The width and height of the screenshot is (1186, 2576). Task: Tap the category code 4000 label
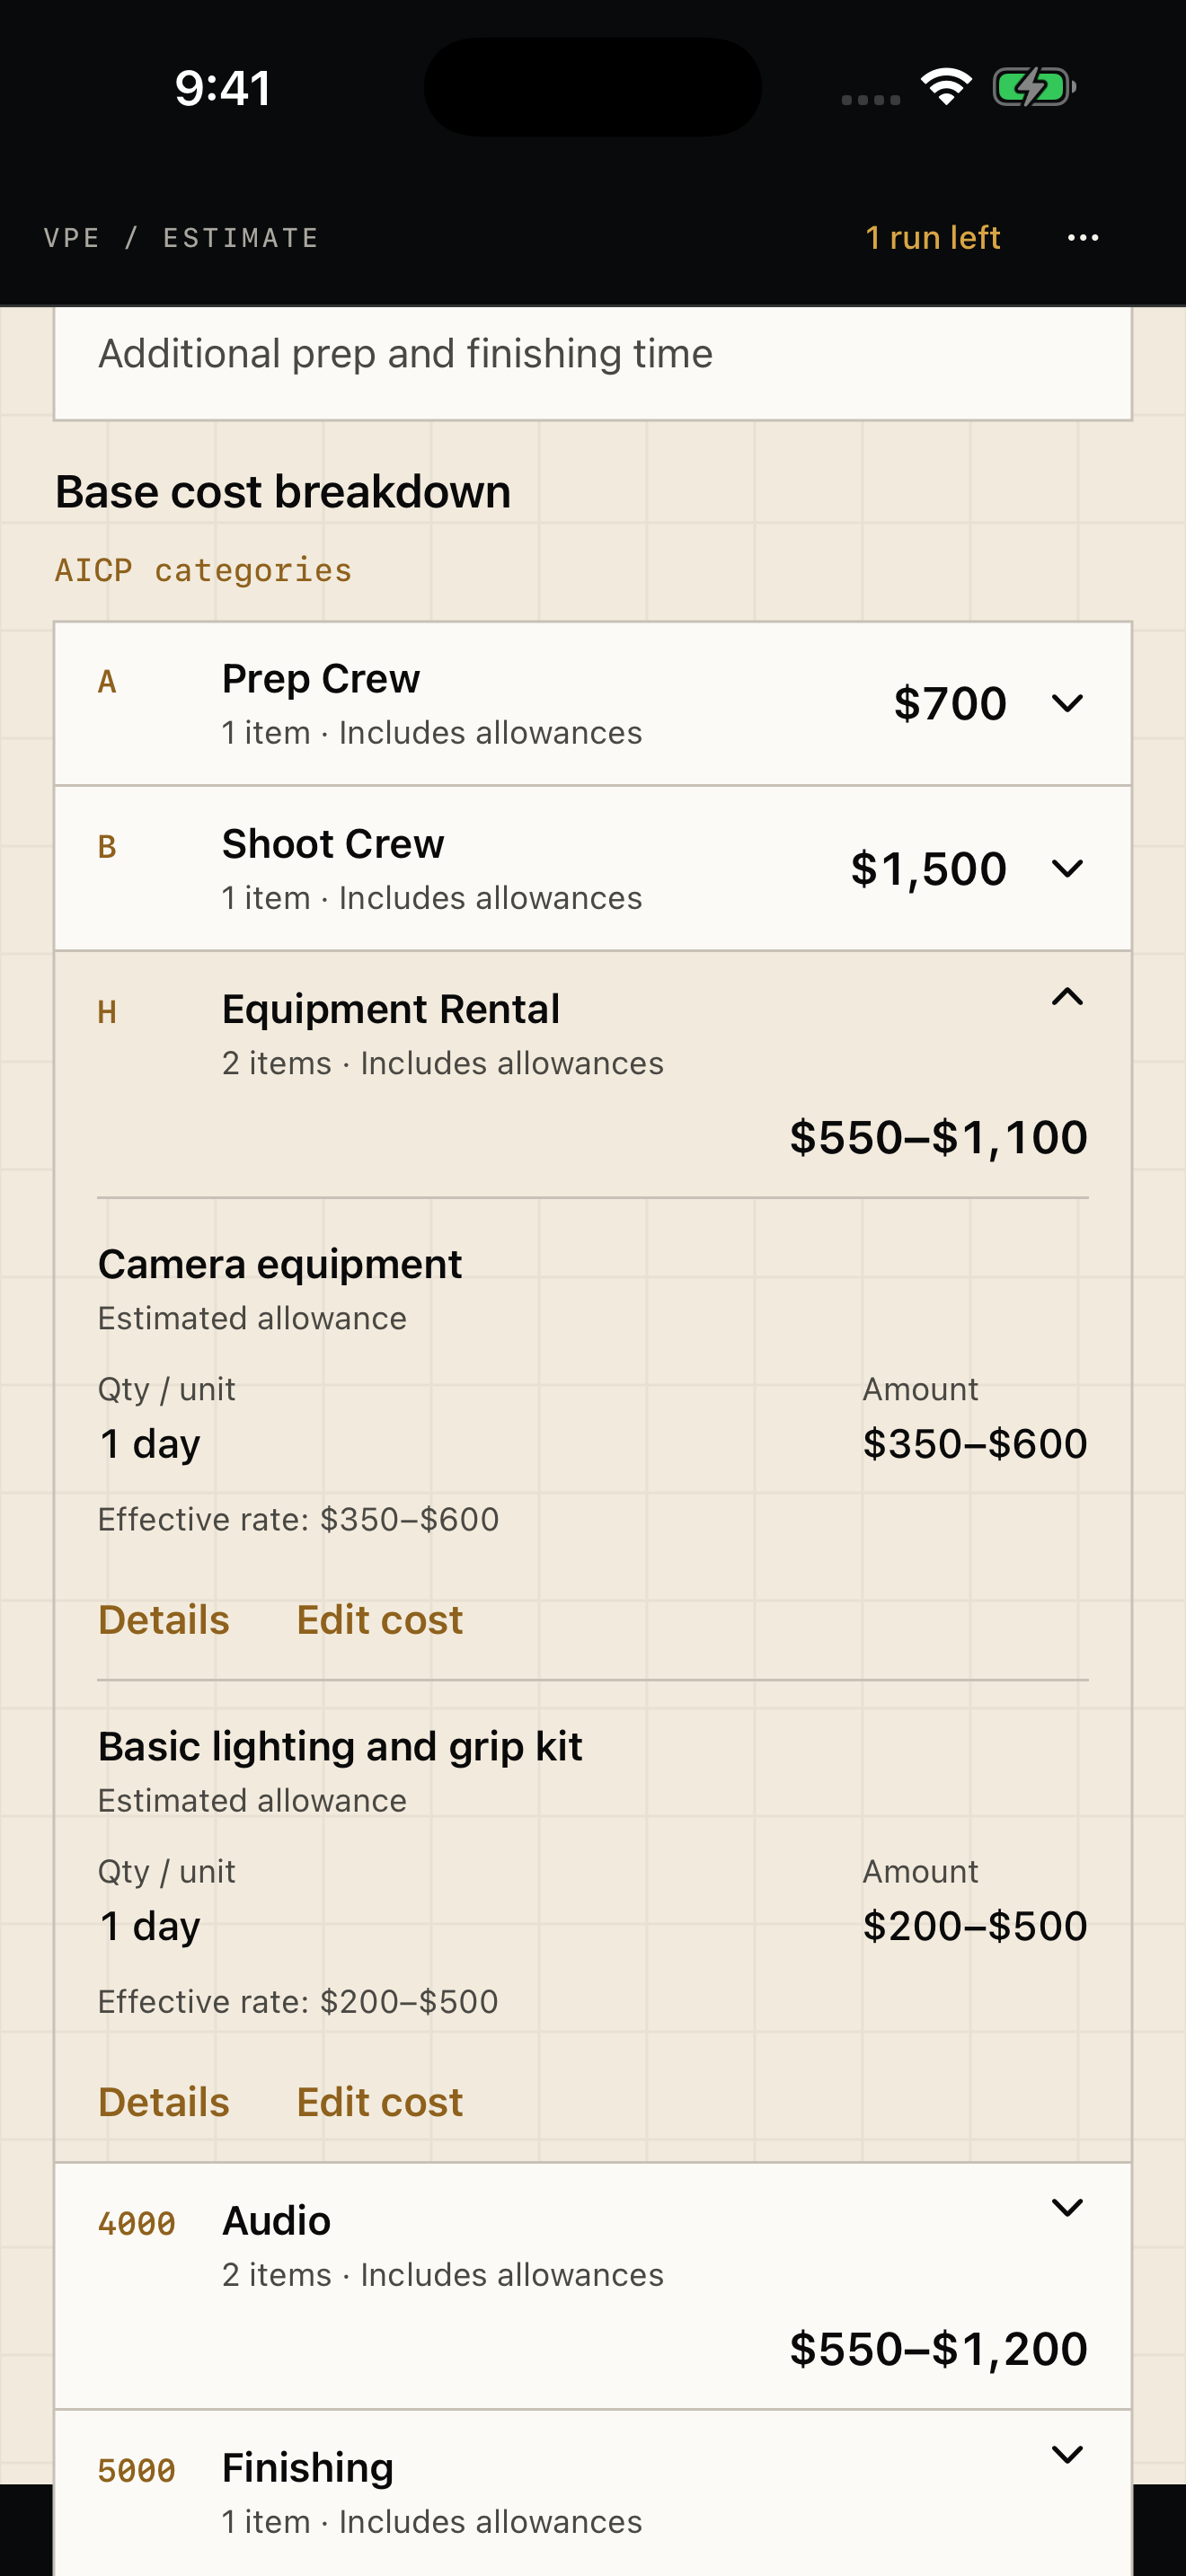[x=136, y=2223]
